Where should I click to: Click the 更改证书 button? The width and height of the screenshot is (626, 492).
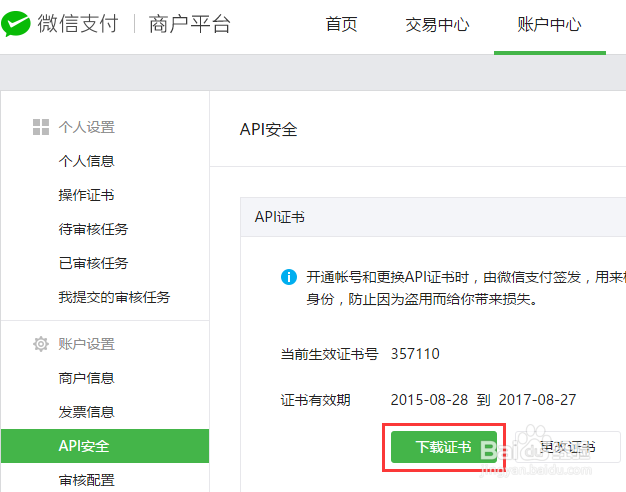click(x=567, y=447)
